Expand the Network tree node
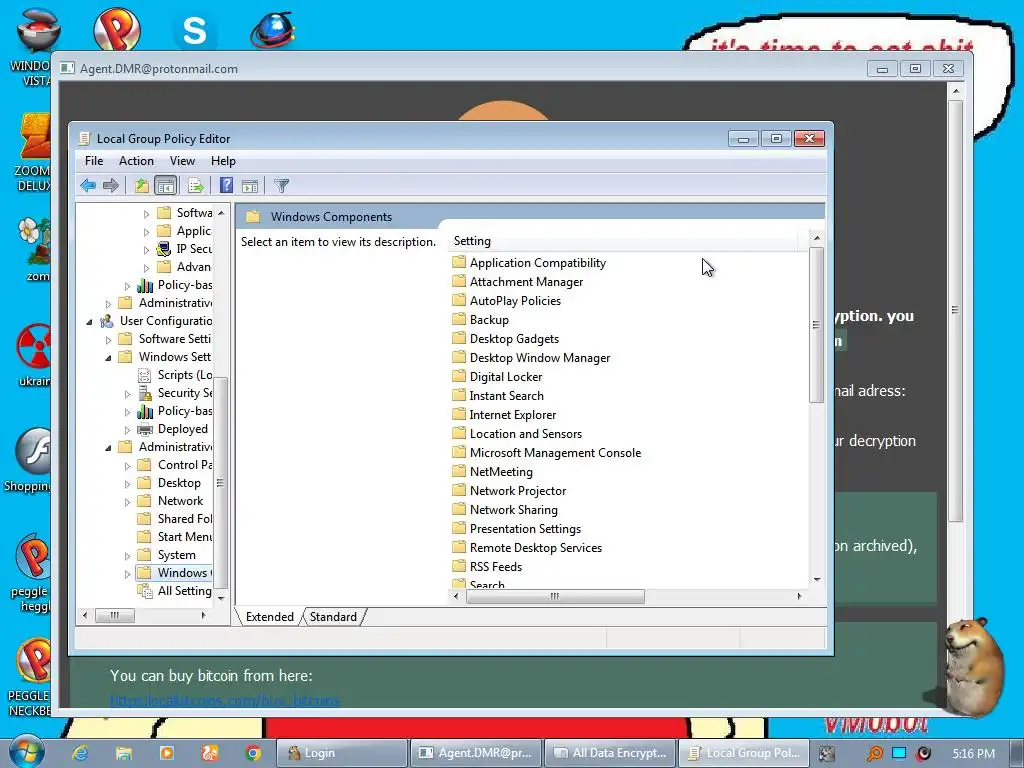The width and height of the screenshot is (1024, 768). [x=127, y=502]
